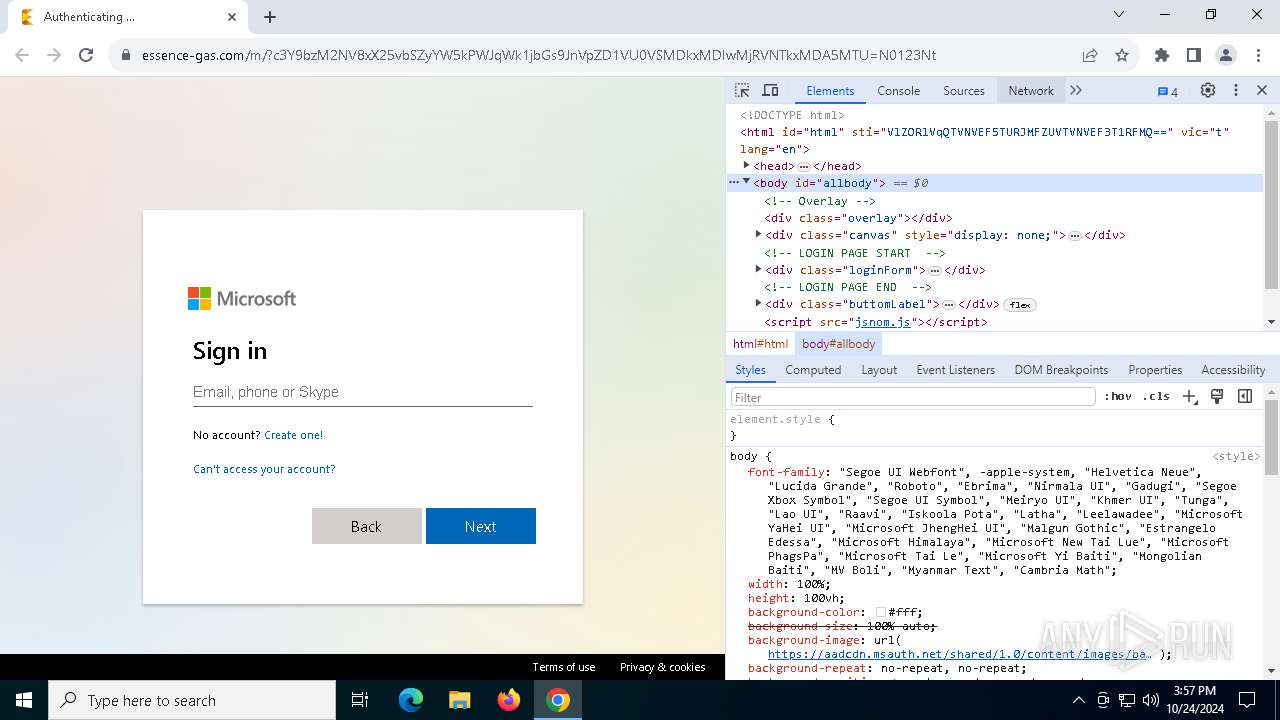Open the DevTools three-dot customize menu
Image resolution: width=1280 pixels, height=720 pixels.
pyautogui.click(x=1236, y=90)
